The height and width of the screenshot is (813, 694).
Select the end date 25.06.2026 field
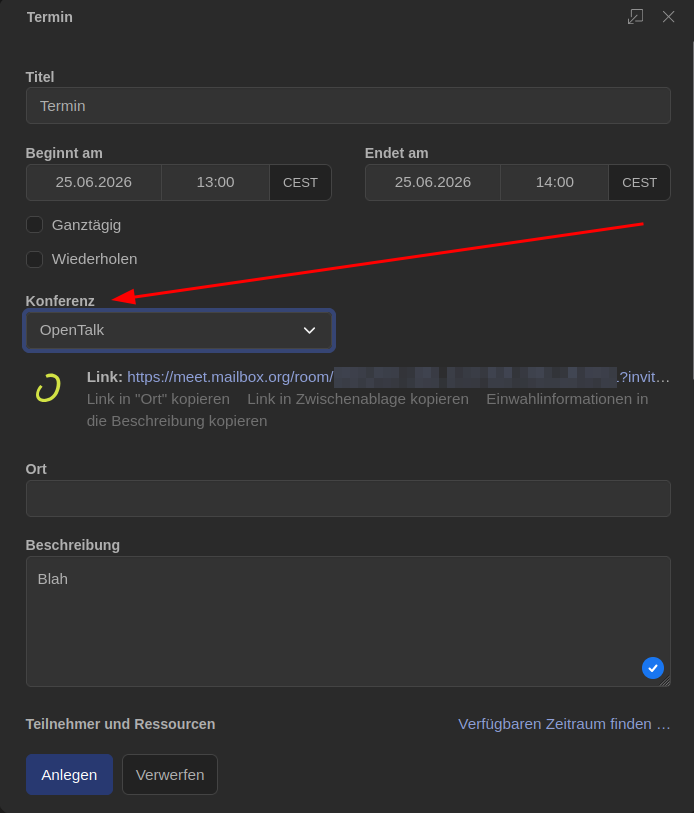pos(433,183)
